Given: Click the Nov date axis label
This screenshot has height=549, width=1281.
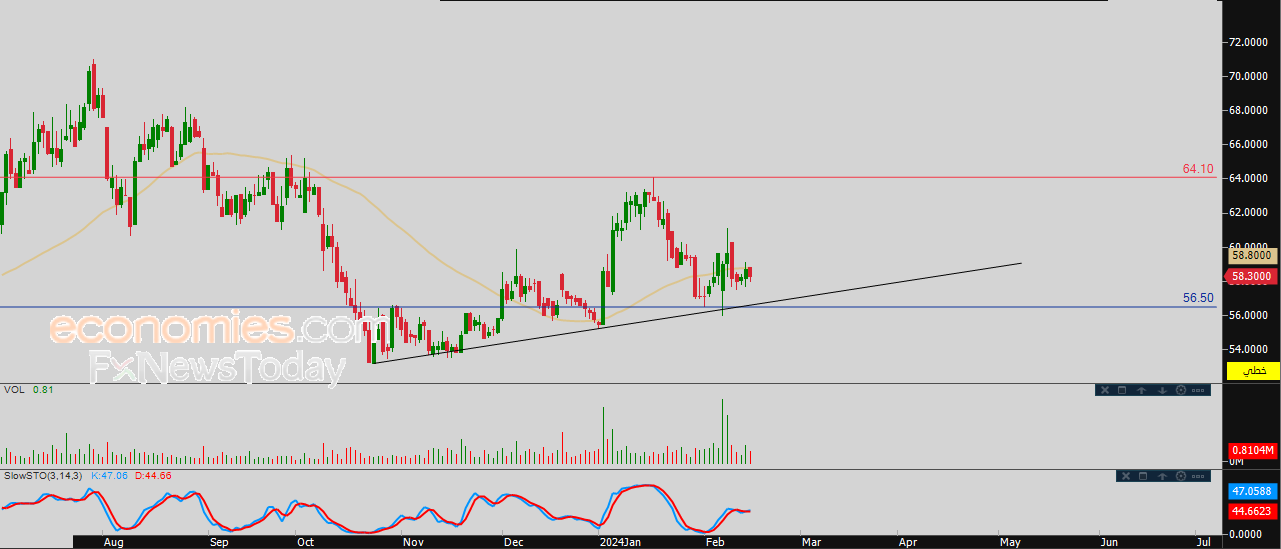Looking at the screenshot, I should 413,542.
